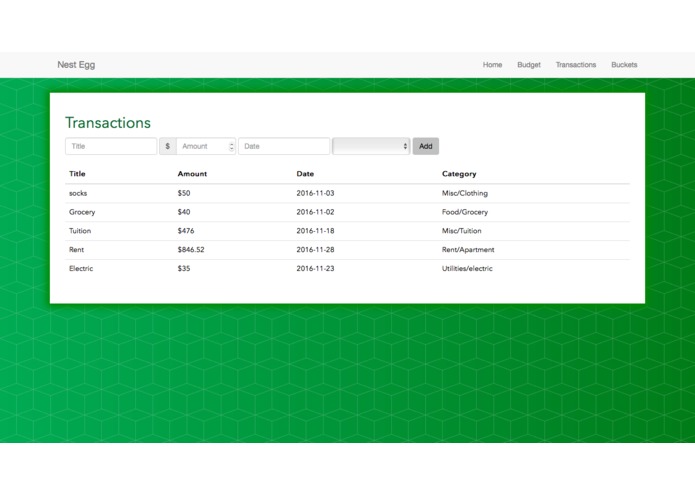695x494 pixels.
Task: Open the Buckets nav item
Action: click(x=624, y=65)
